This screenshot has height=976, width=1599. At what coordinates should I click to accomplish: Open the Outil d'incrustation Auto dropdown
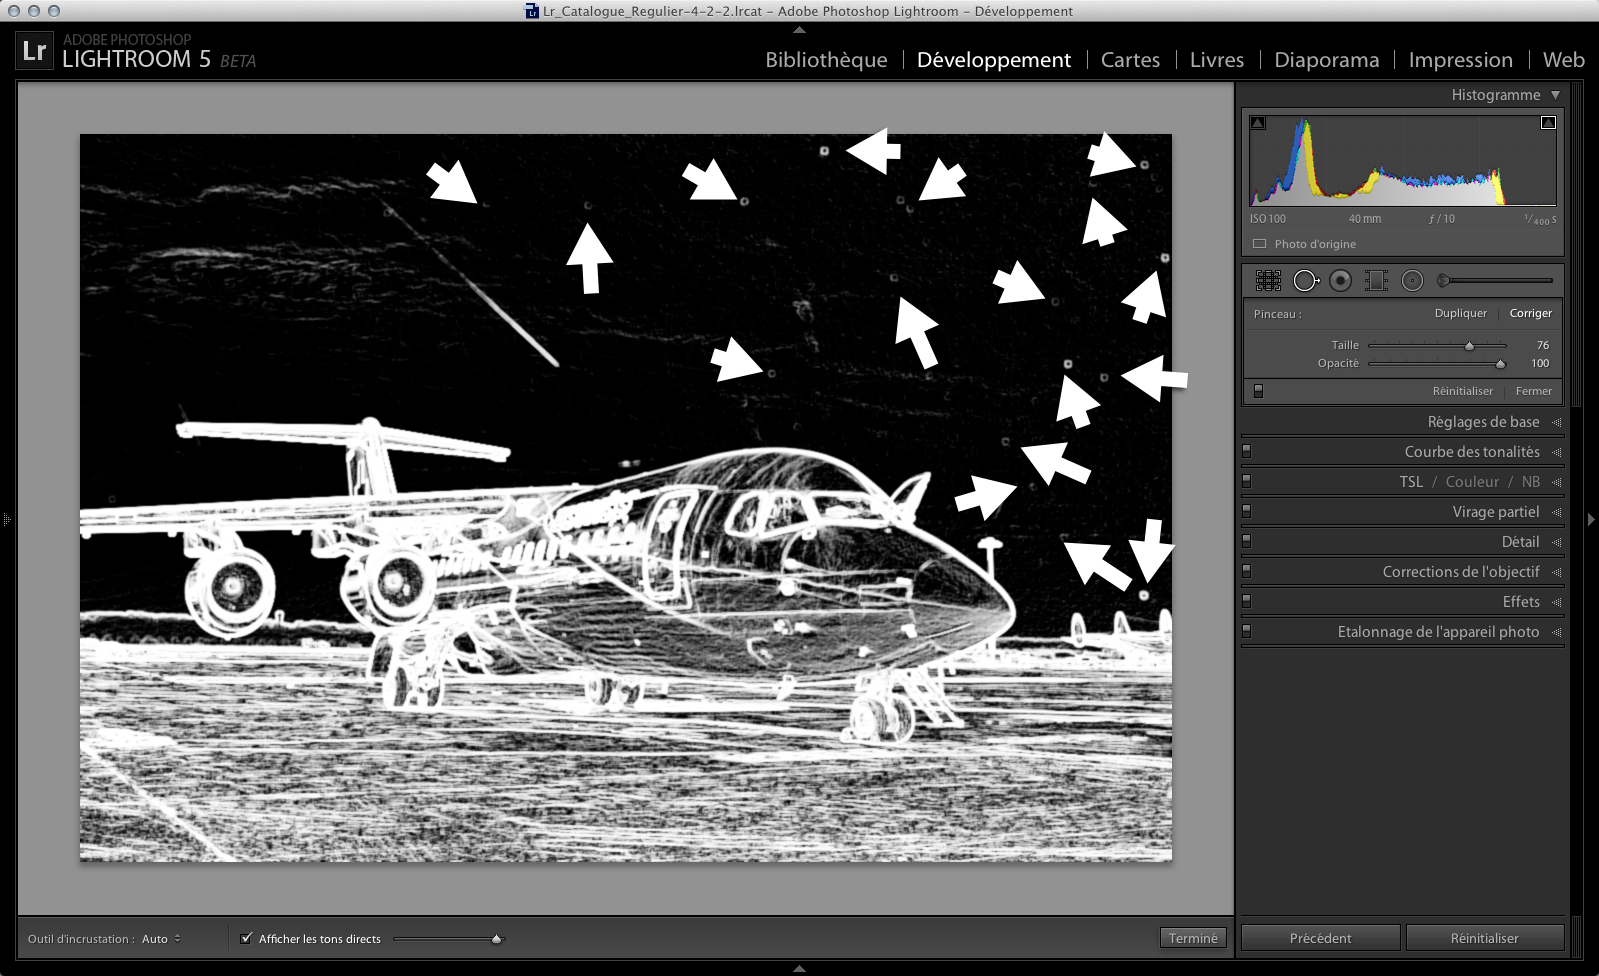click(x=161, y=939)
